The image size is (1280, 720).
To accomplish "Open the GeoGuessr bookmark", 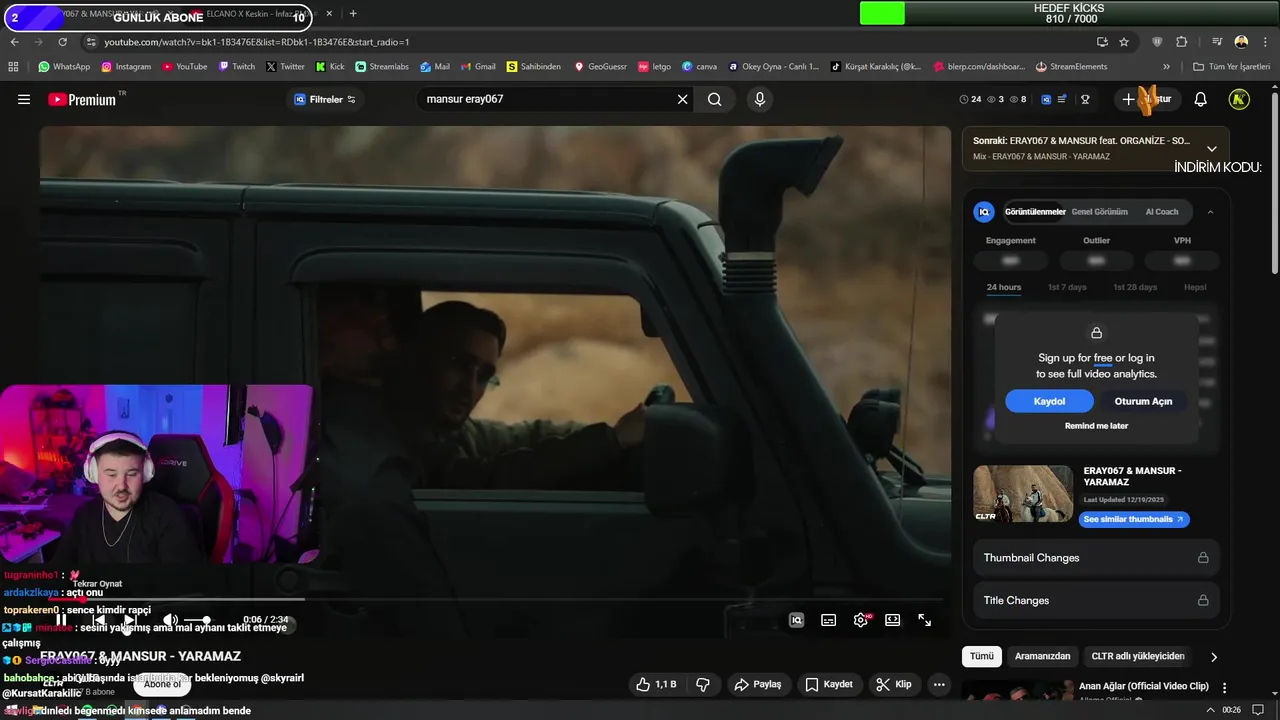I will pos(600,67).
